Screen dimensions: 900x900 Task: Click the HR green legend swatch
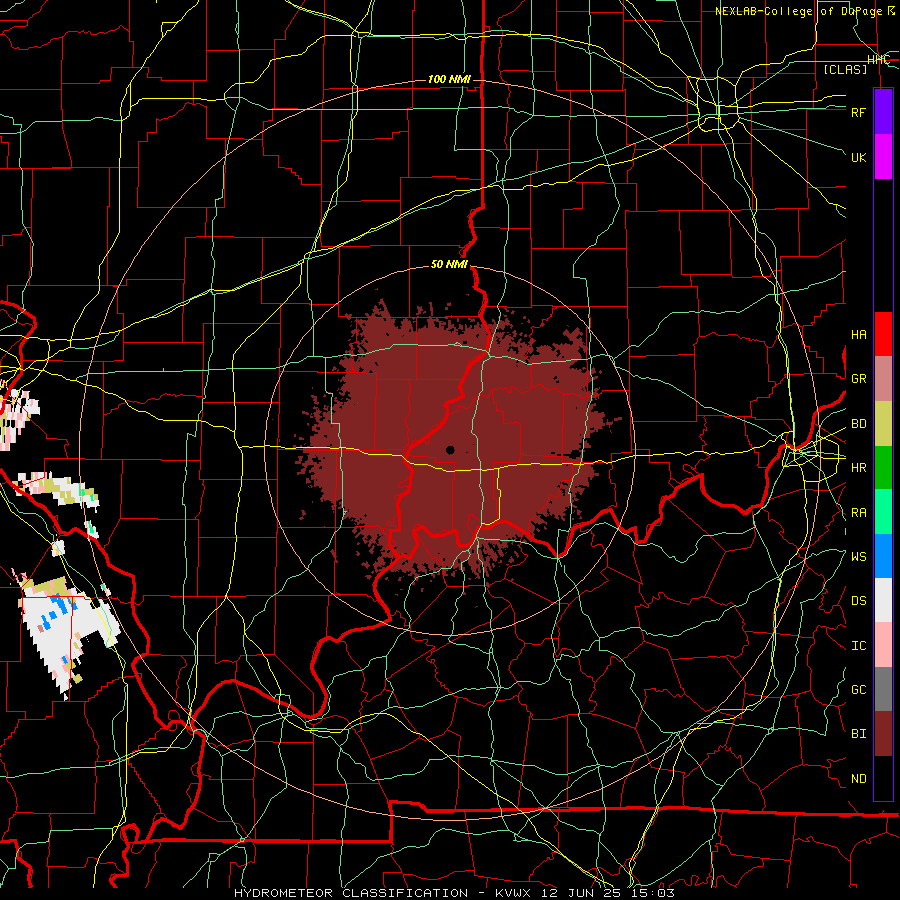(883, 468)
